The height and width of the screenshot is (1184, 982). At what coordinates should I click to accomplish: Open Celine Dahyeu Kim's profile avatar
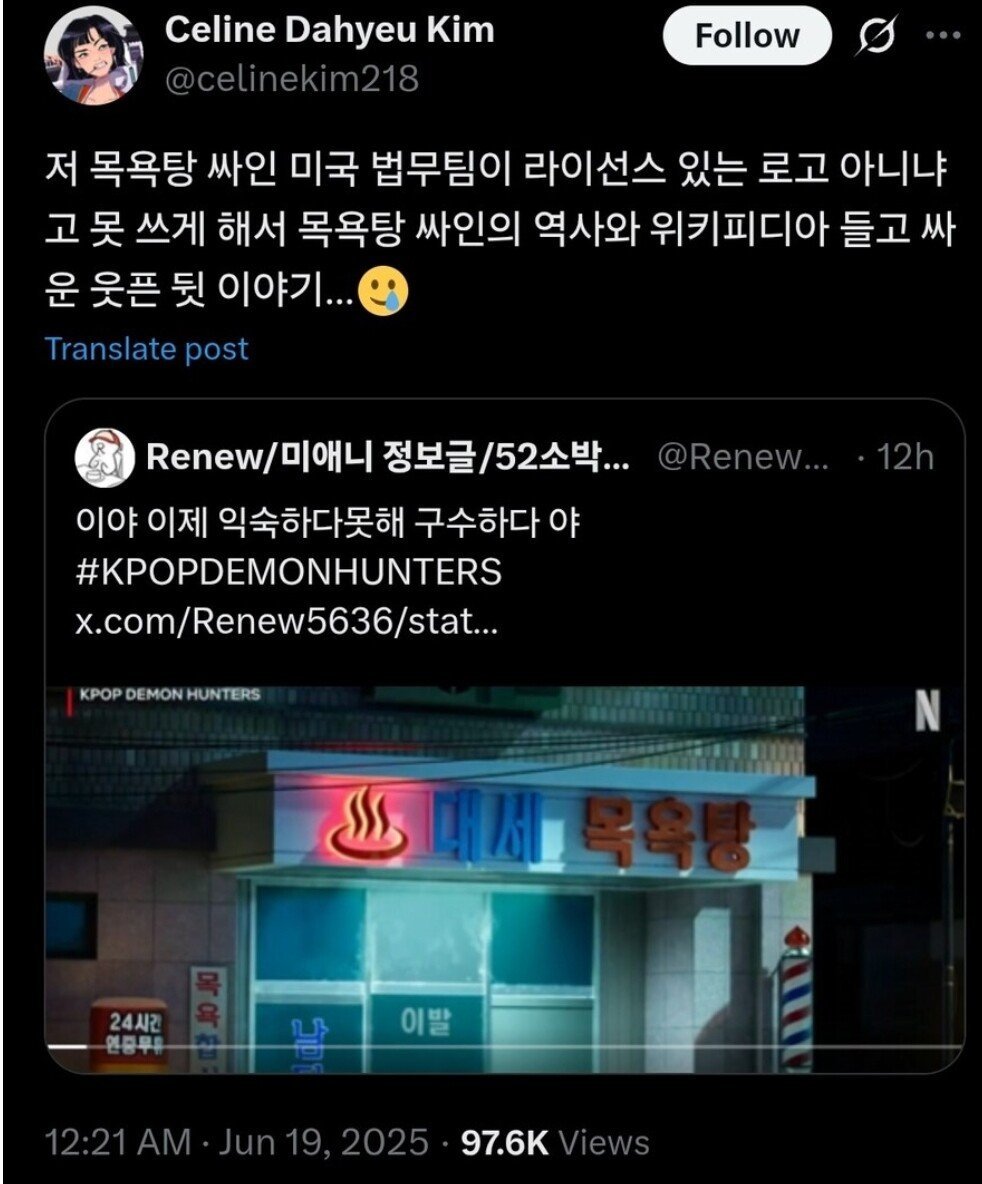(x=93, y=57)
